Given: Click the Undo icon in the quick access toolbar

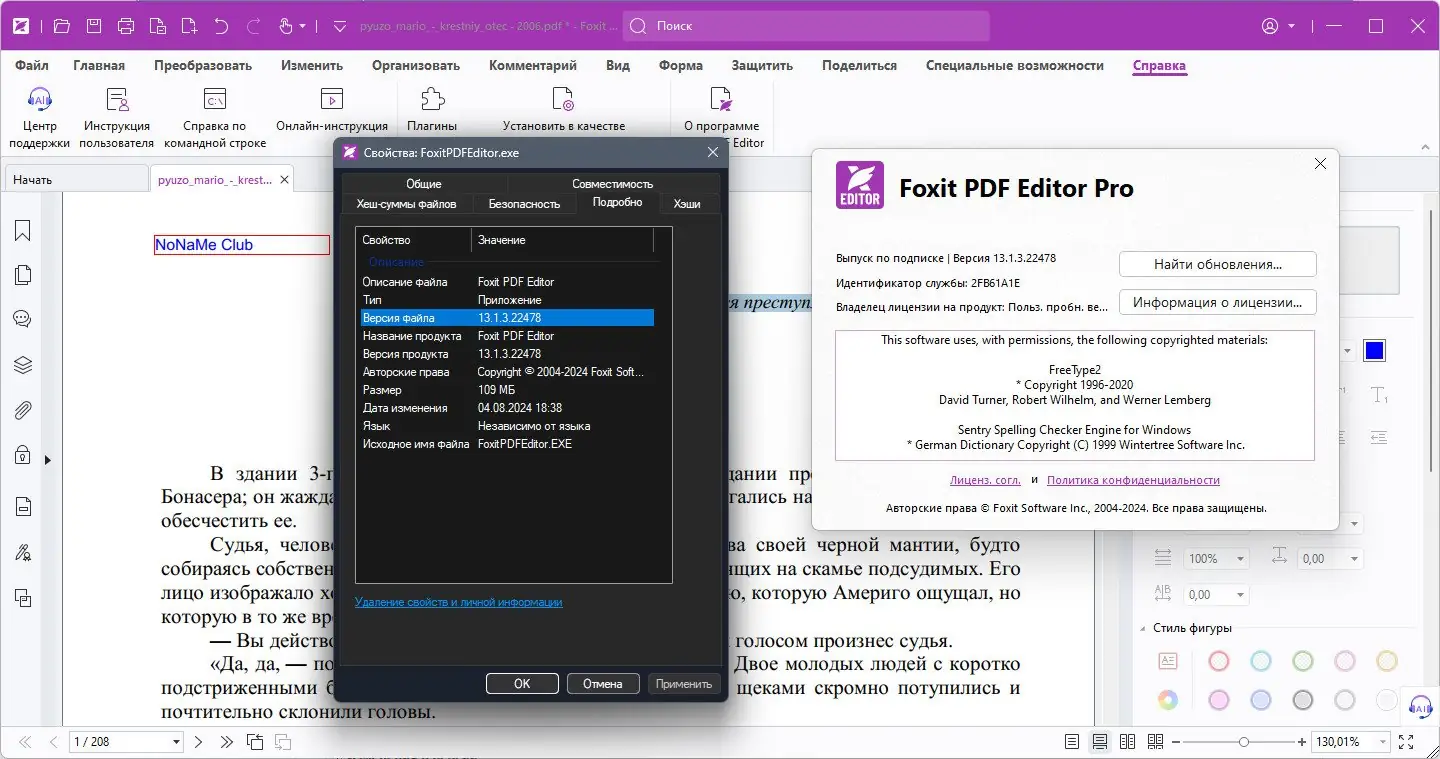Looking at the screenshot, I should point(220,26).
